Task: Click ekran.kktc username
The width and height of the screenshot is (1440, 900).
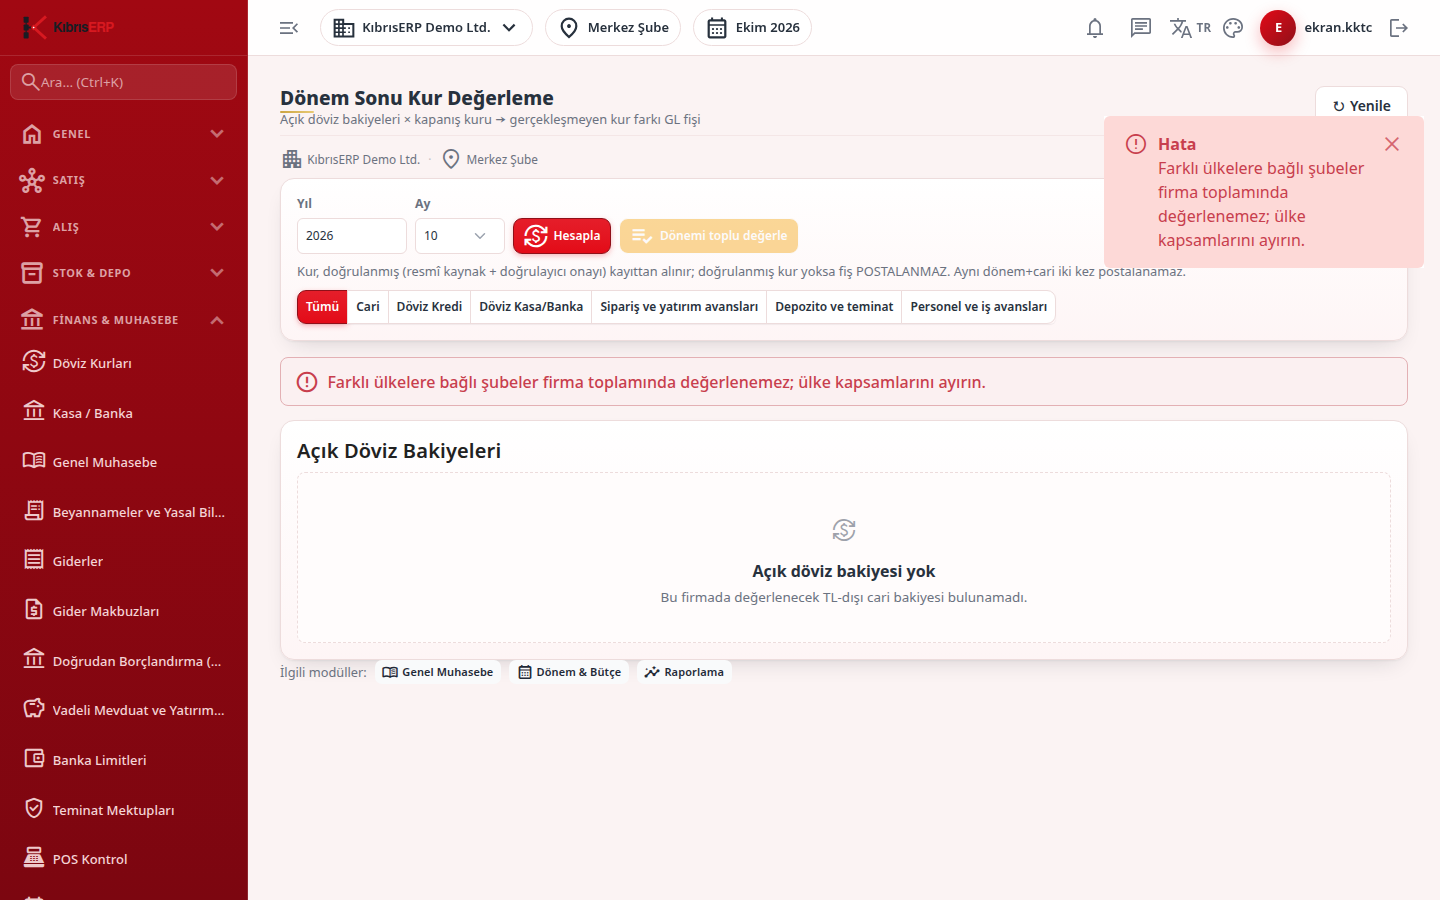Action: (1338, 28)
